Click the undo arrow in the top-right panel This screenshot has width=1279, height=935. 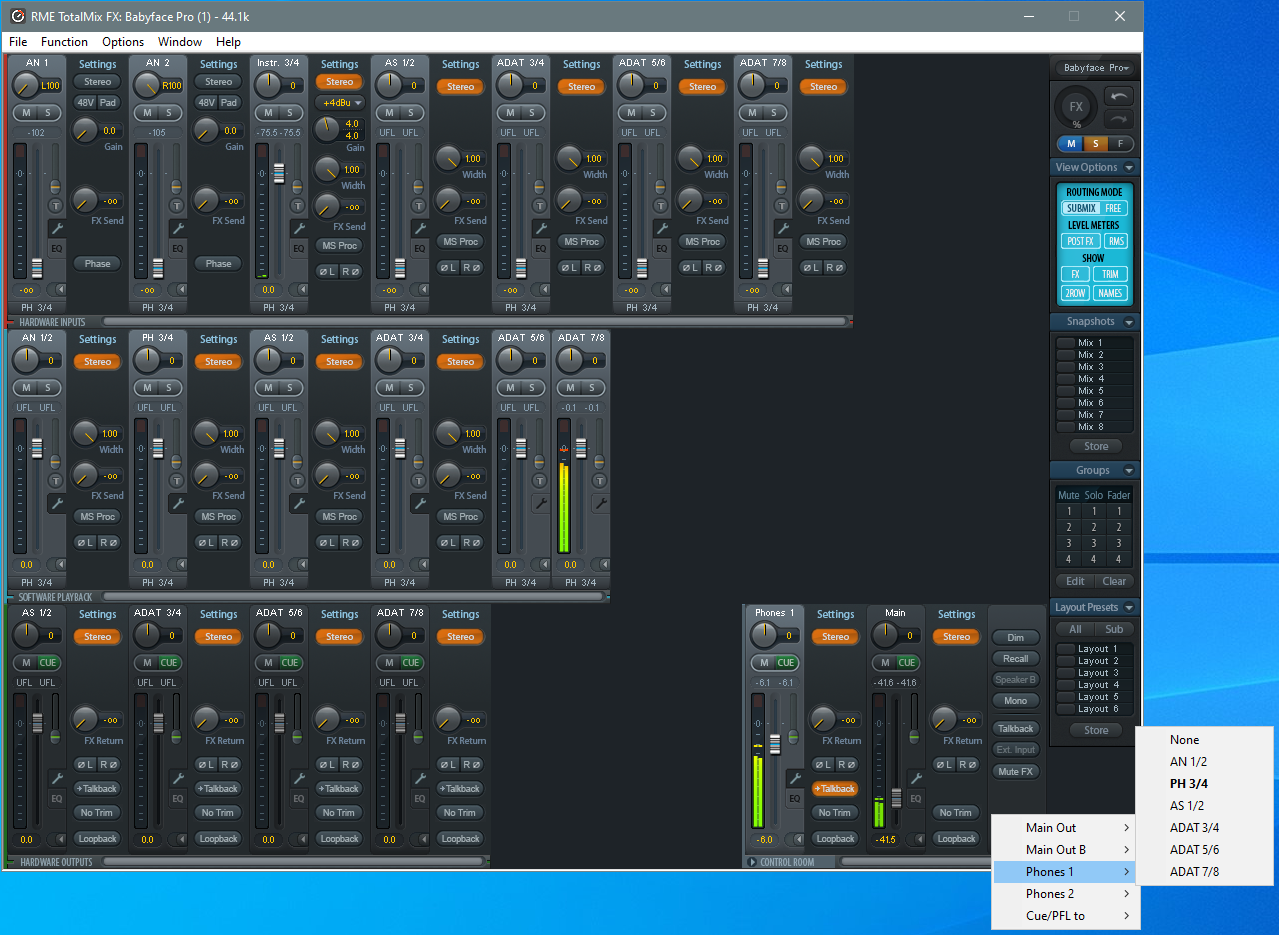tap(1118, 96)
